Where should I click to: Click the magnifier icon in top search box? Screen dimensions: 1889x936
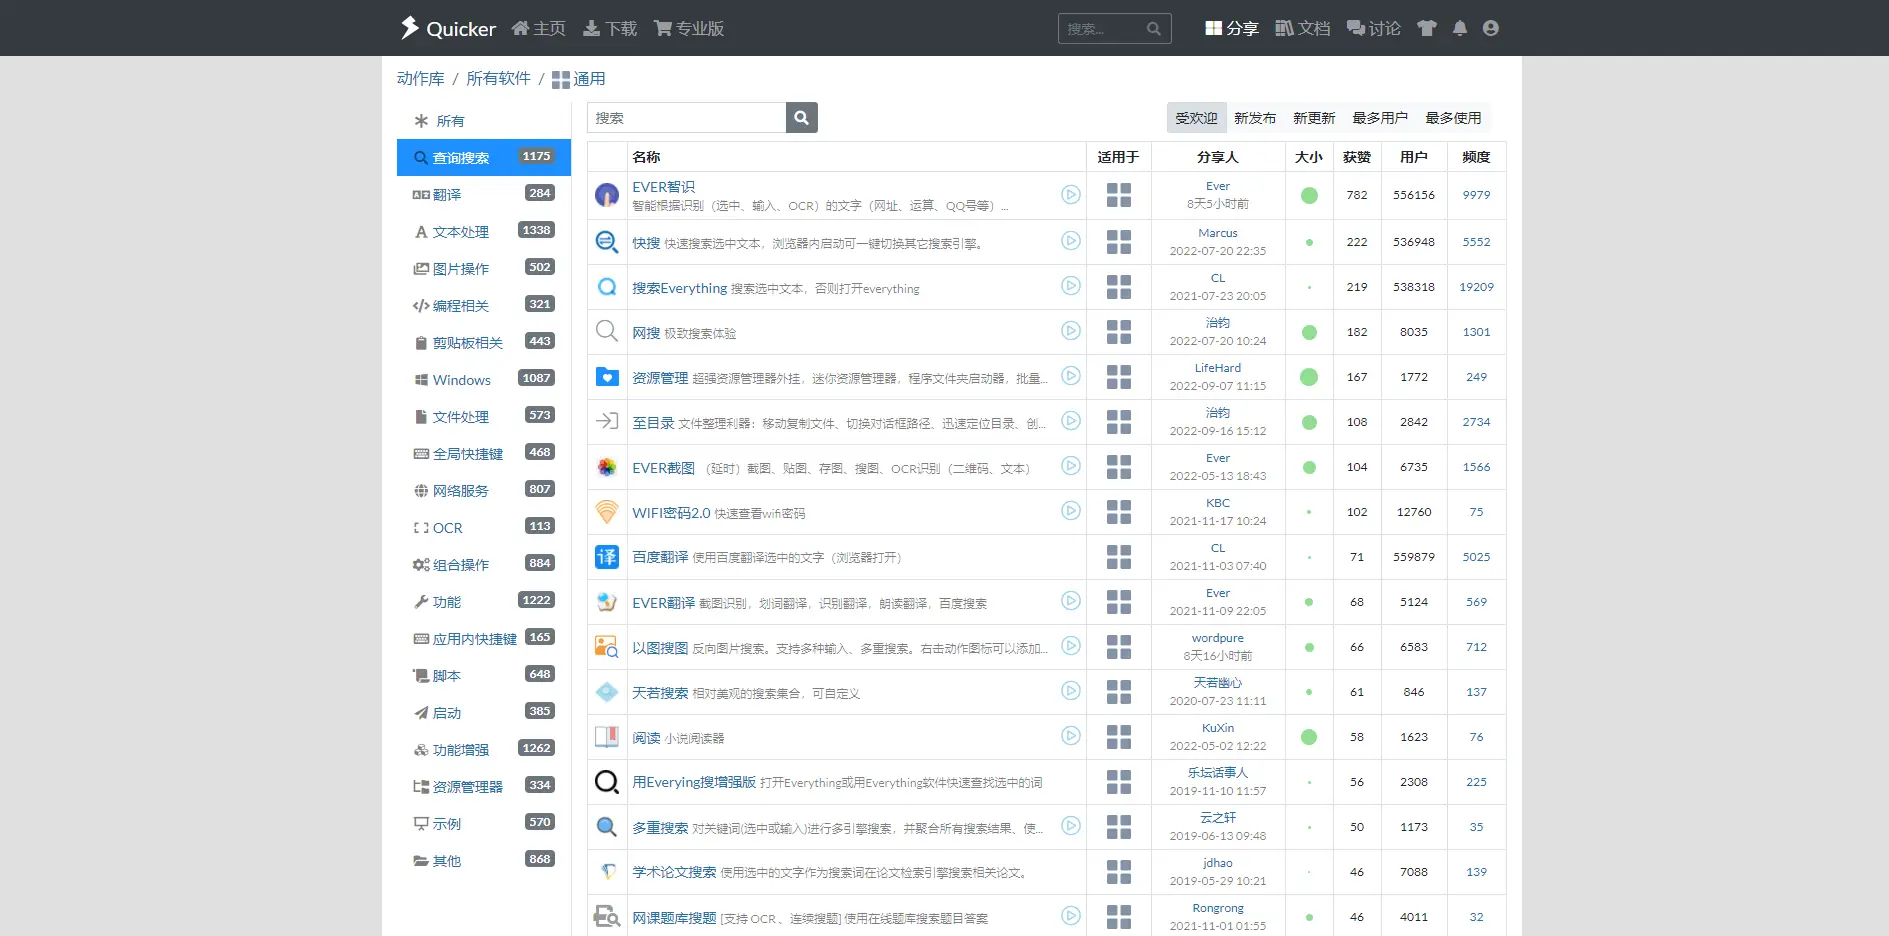coord(1153,29)
